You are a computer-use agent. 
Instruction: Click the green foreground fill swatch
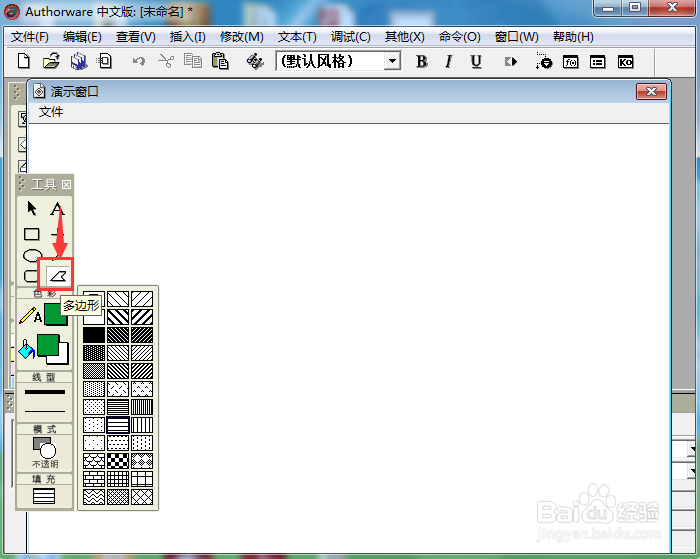coord(48,346)
